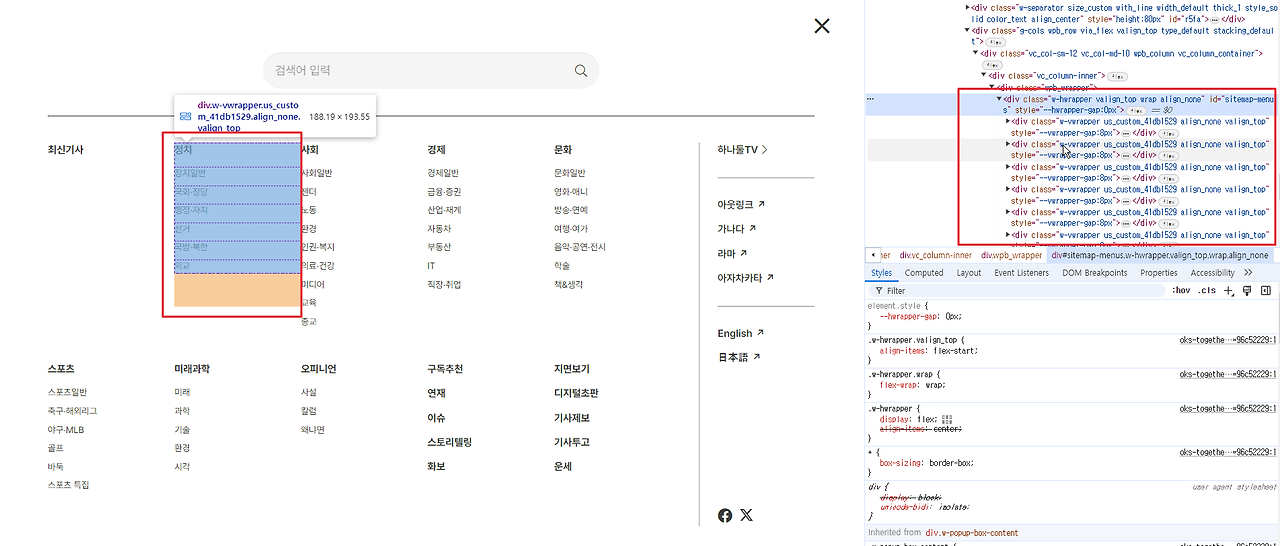
Task: Open the Accessibility tab
Action: (1213, 273)
